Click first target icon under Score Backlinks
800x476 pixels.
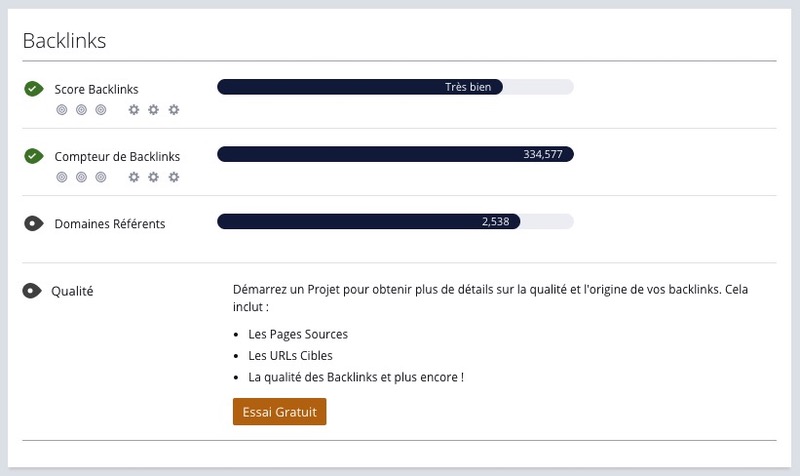pyautogui.click(x=62, y=109)
